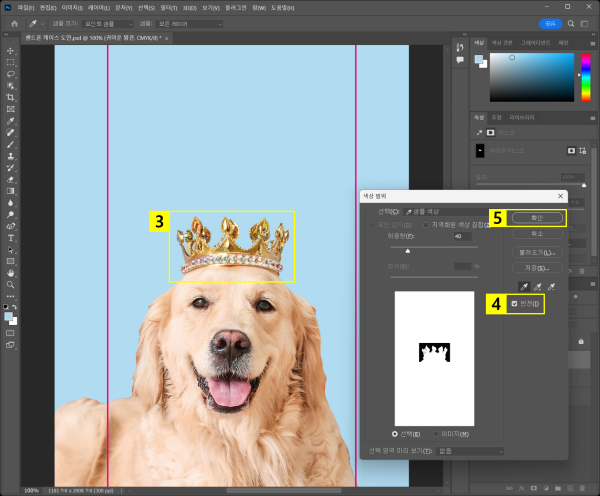This screenshot has width=600, height=496.
Task: Click the Add to Sample eyedropper icon
Action: 536,286
